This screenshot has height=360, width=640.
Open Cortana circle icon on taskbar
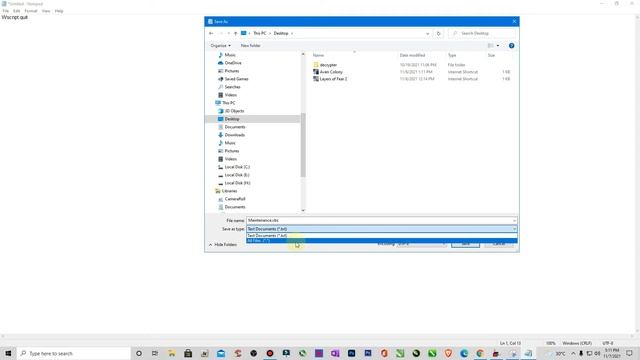(x=139, y=353)
